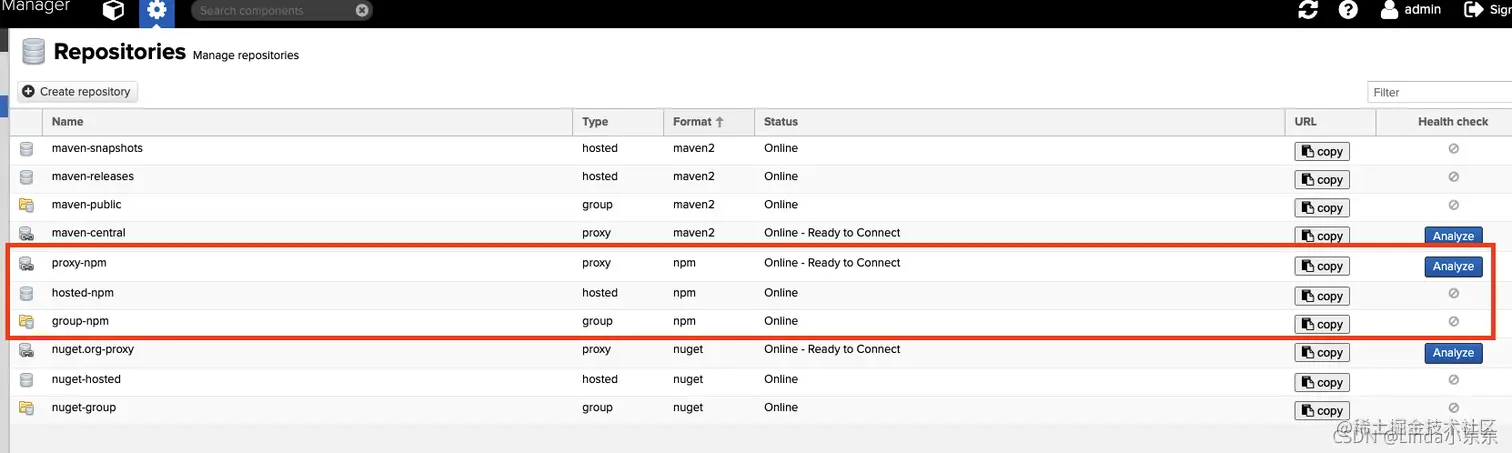This screenshot has width=1512, height=453.
Task: Open the nuget.org-proxy repository name
Action: pyautogui.click(x=93, y=349)
